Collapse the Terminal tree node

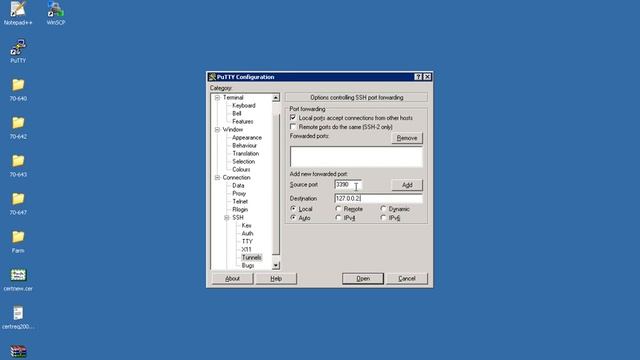pos(217,98)
